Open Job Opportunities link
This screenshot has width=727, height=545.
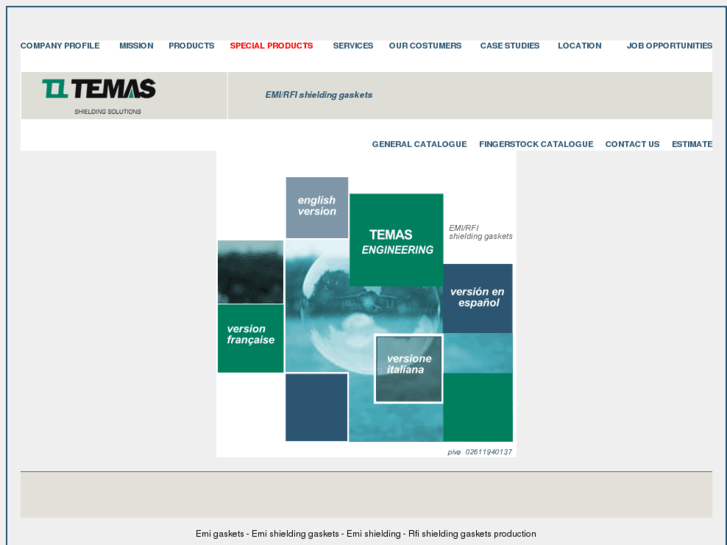[x=670, y=45]
